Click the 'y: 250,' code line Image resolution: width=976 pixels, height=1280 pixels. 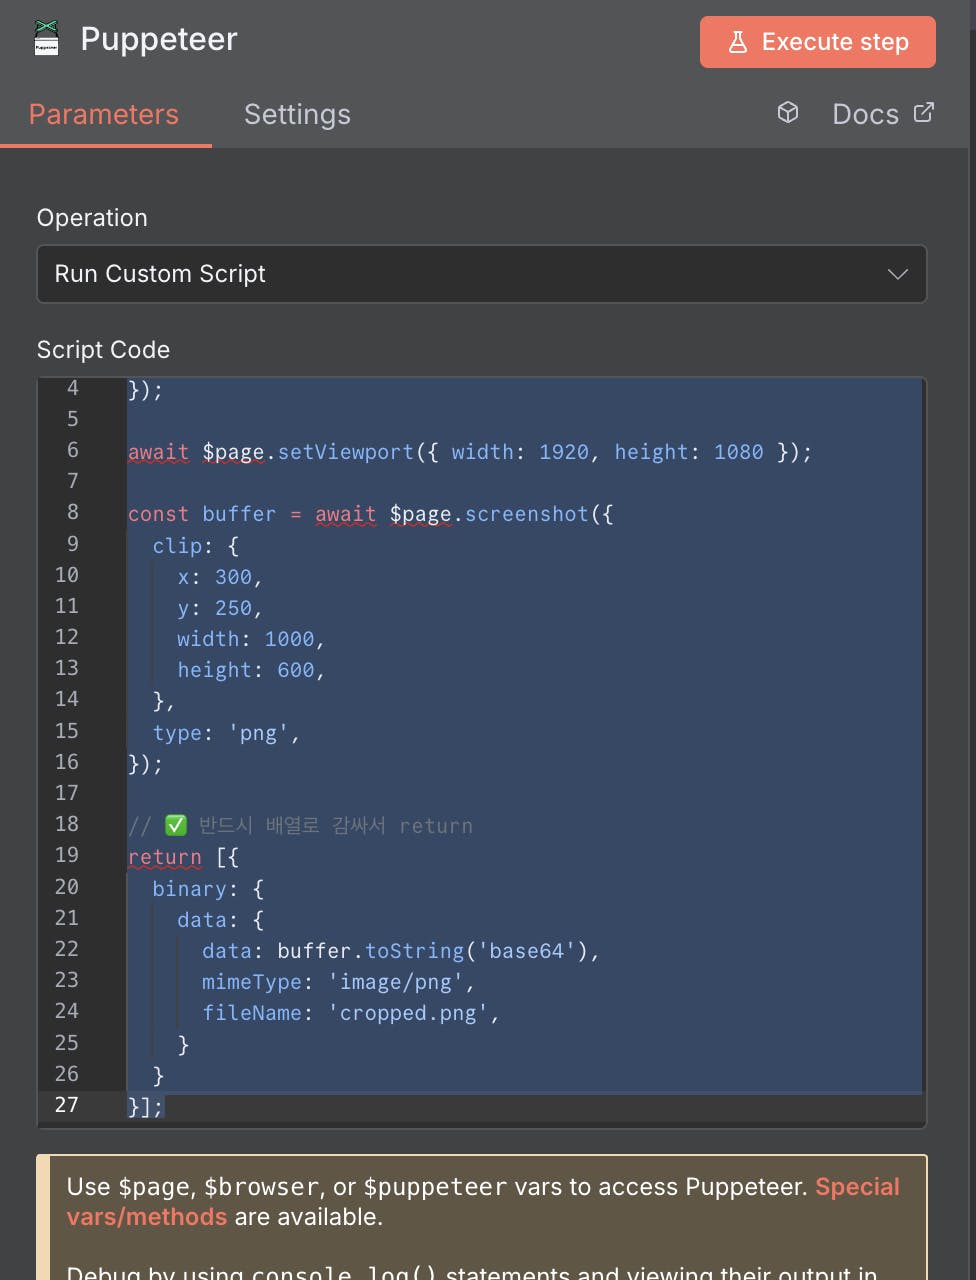pos(220,608)
